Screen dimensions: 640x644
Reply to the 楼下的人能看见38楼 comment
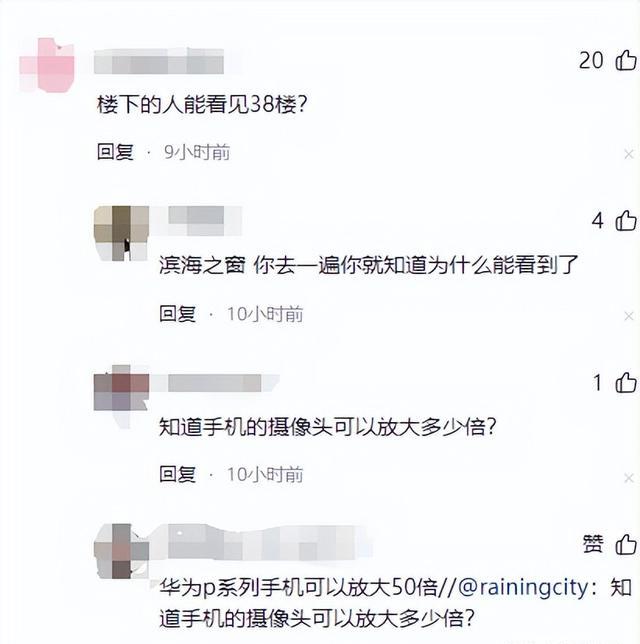click(x=115, y=152)
